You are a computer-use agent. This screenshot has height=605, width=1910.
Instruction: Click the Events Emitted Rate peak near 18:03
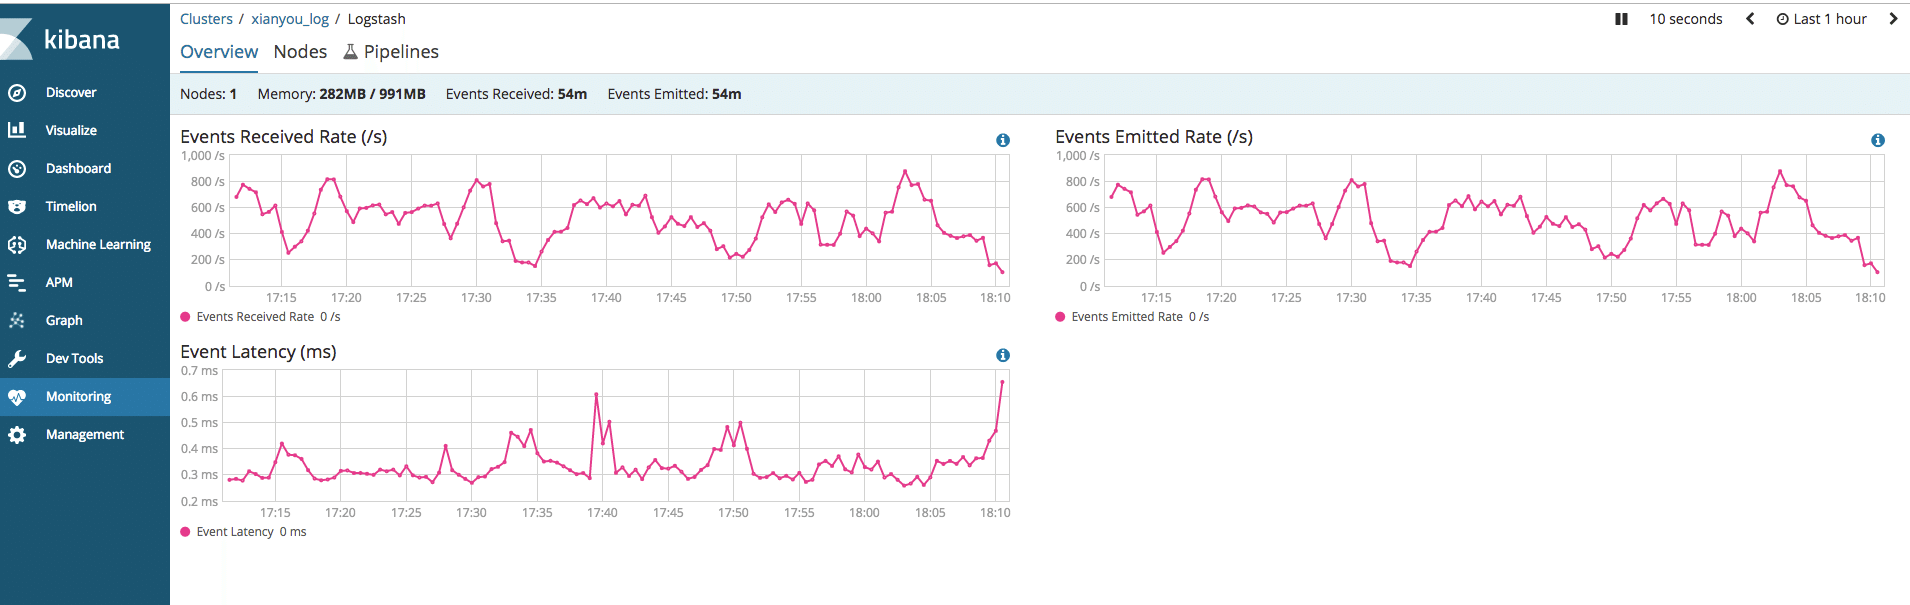[x=1780, y=171]
